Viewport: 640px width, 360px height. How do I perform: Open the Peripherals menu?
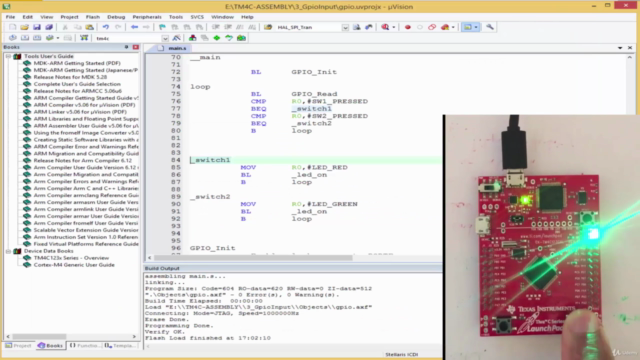coord(147,17)
